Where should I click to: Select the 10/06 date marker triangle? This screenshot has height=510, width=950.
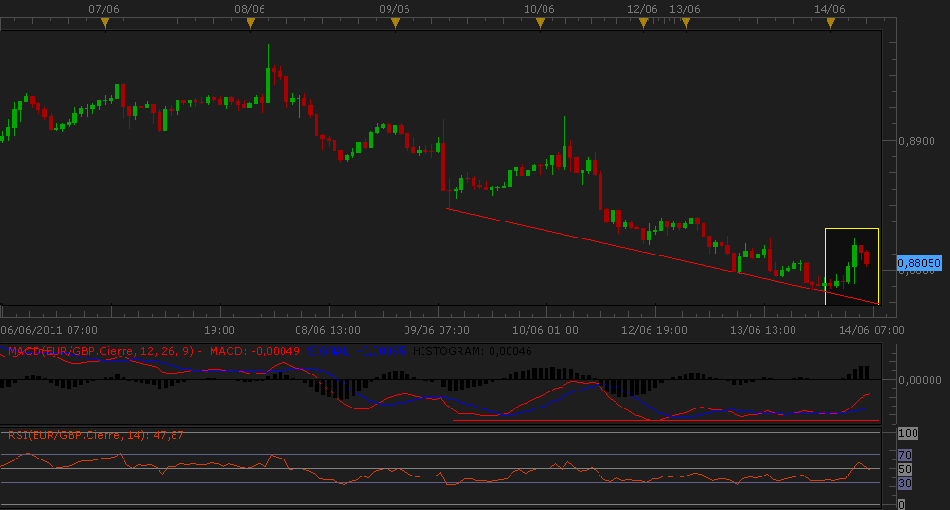(x=540, y=22)
